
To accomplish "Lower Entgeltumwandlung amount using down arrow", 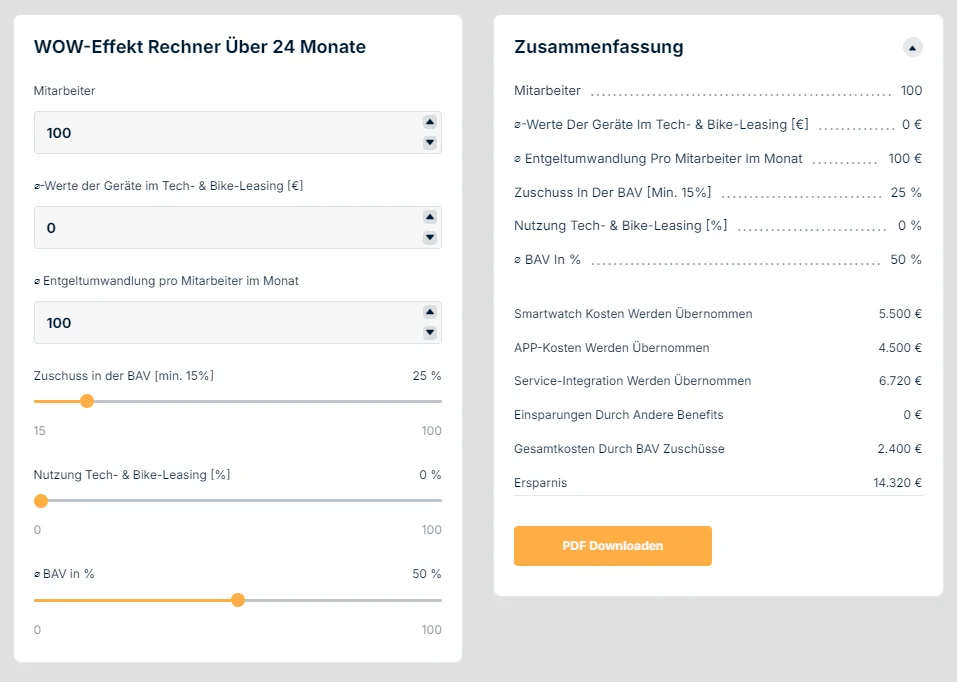I will (x=430, y=332).
